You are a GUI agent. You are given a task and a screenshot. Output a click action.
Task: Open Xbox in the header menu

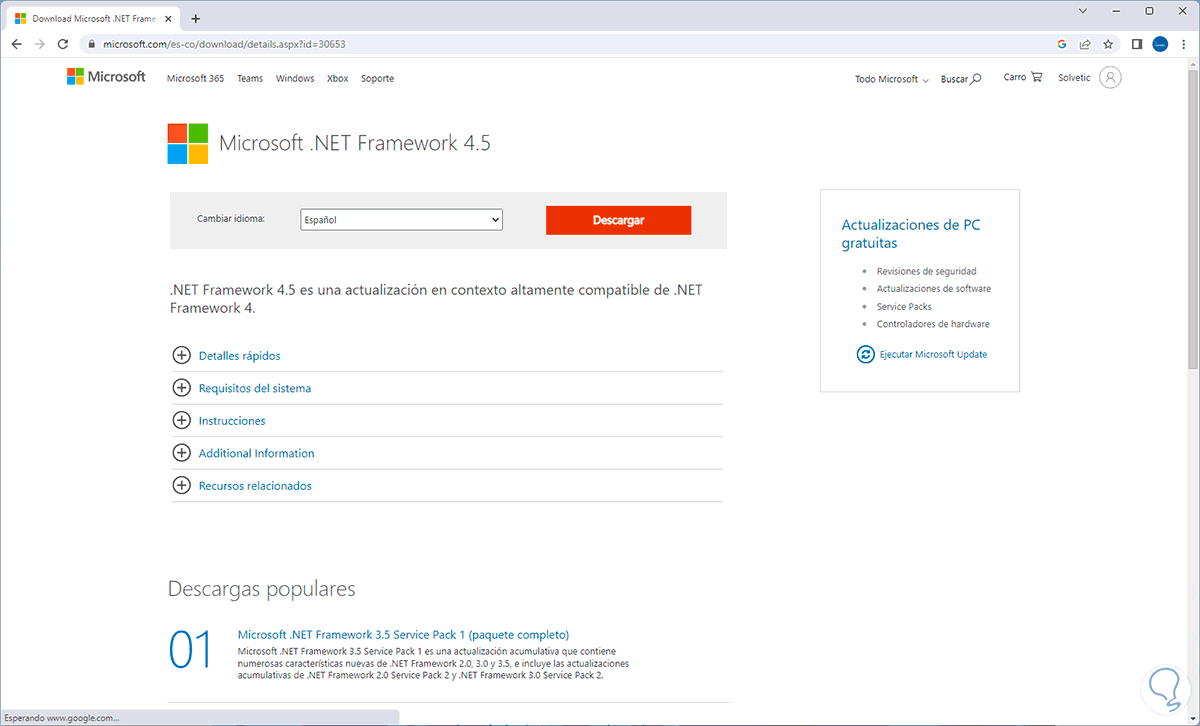(338, 78)
